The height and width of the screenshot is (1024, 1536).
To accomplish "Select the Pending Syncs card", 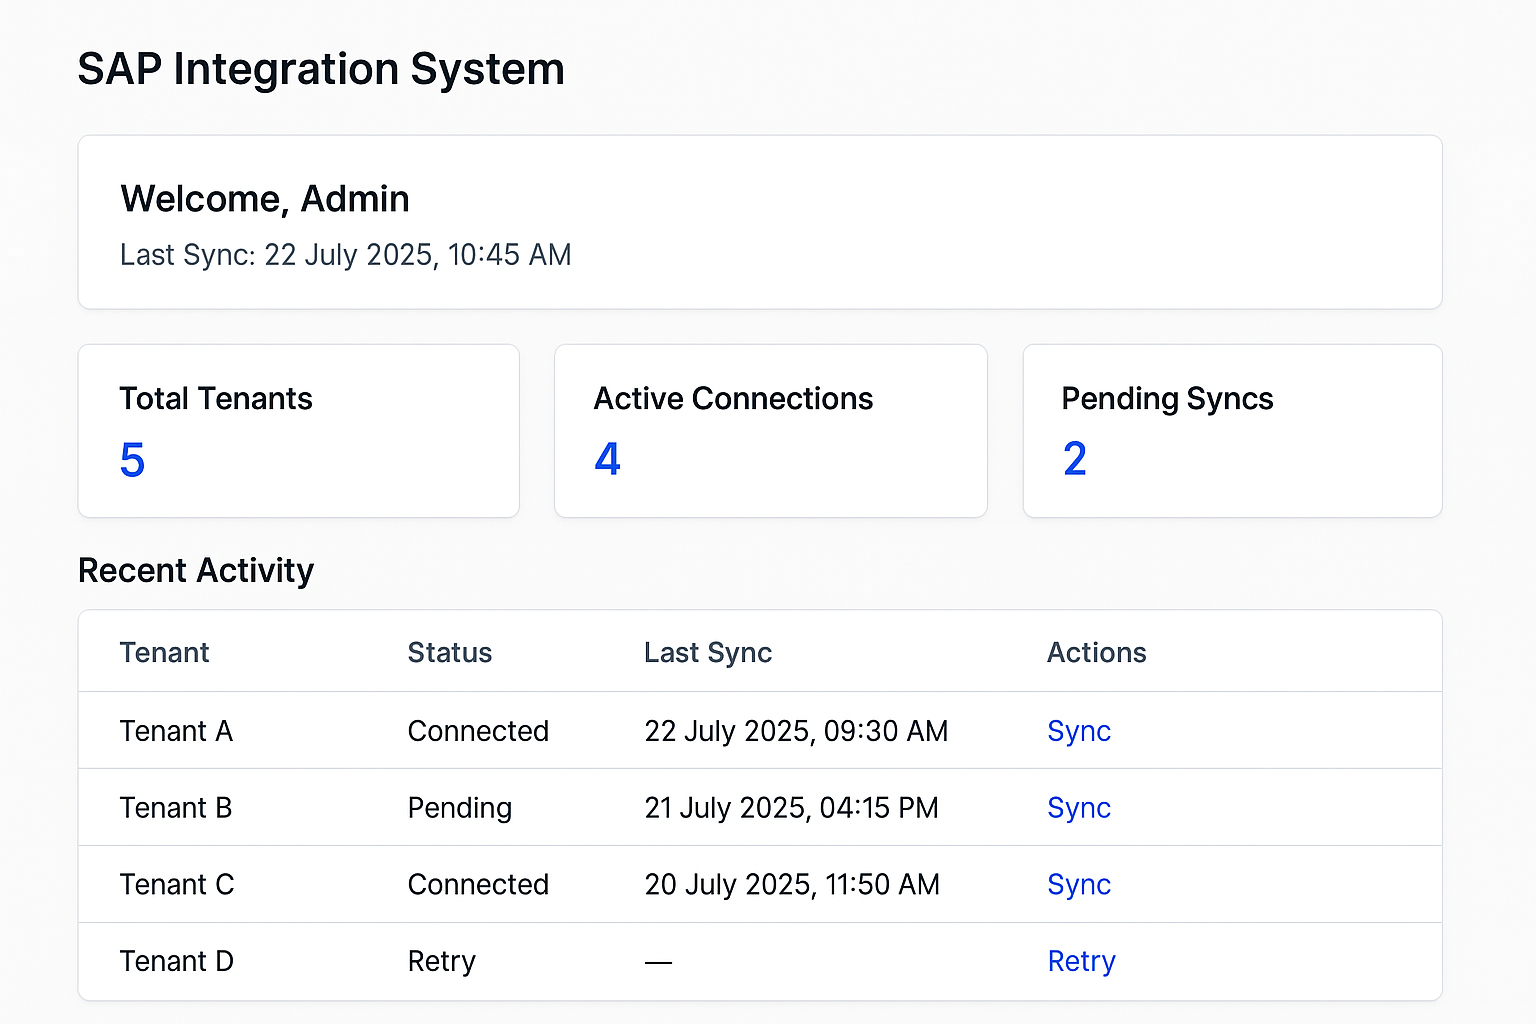I will (x=1232, y=430).
